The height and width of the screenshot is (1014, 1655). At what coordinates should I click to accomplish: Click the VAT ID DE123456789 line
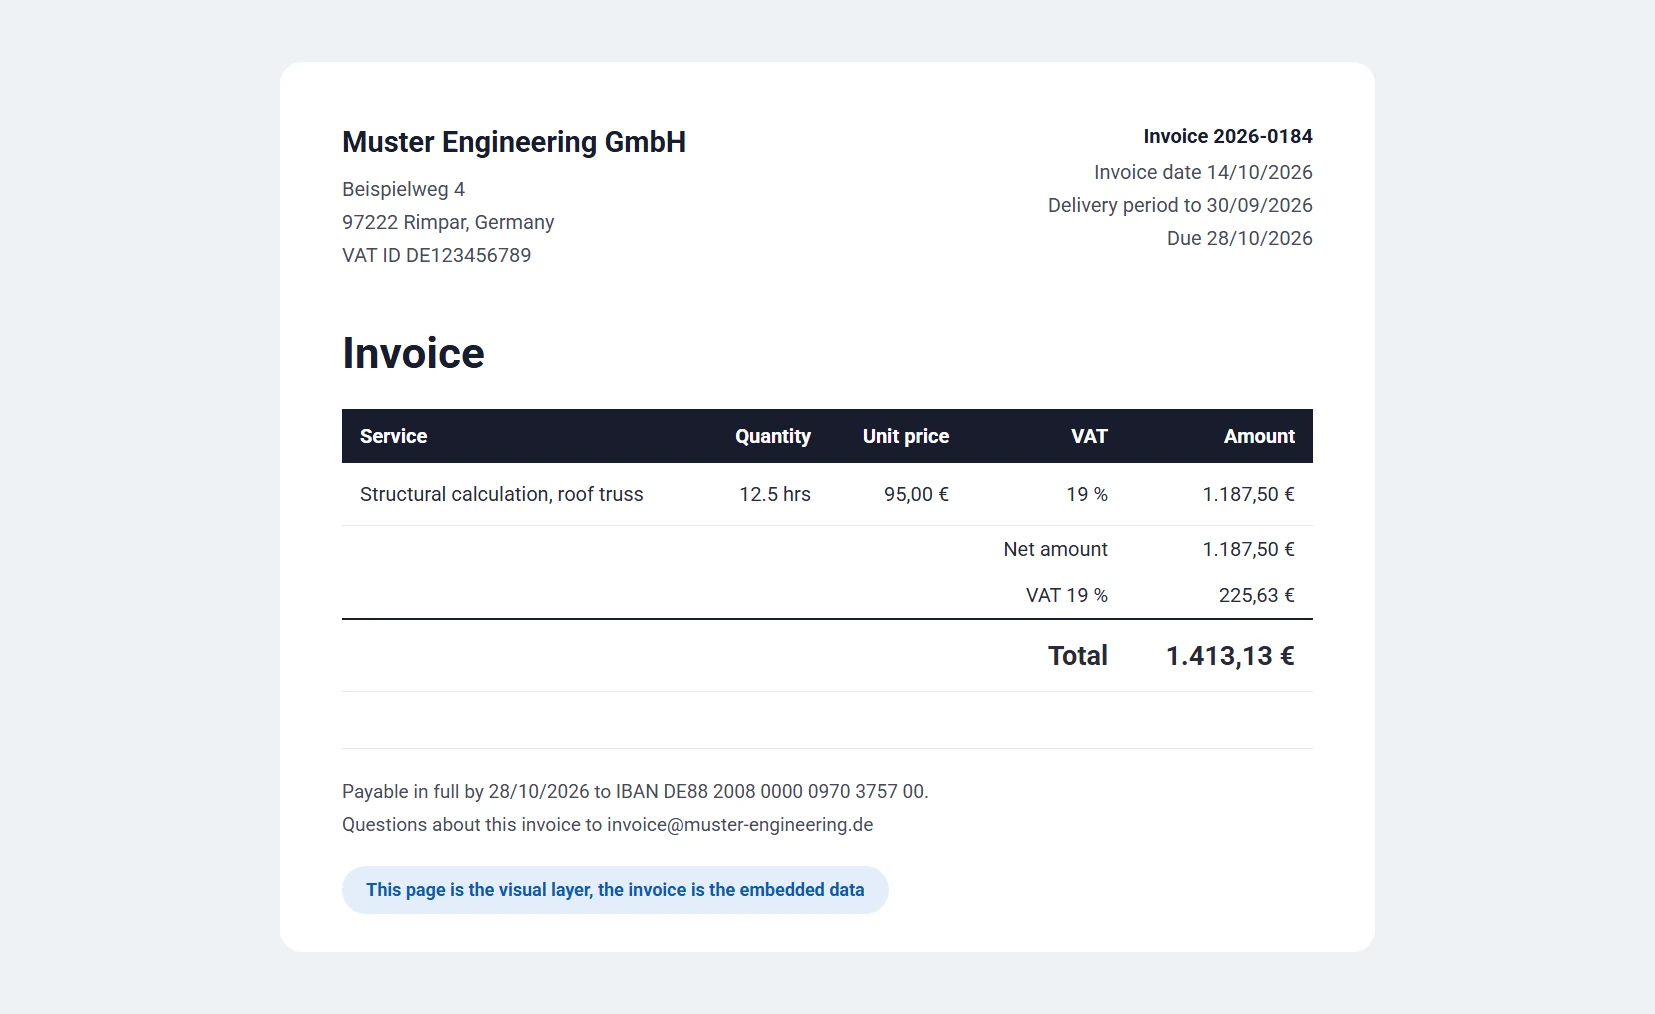(x=436, y=255)
